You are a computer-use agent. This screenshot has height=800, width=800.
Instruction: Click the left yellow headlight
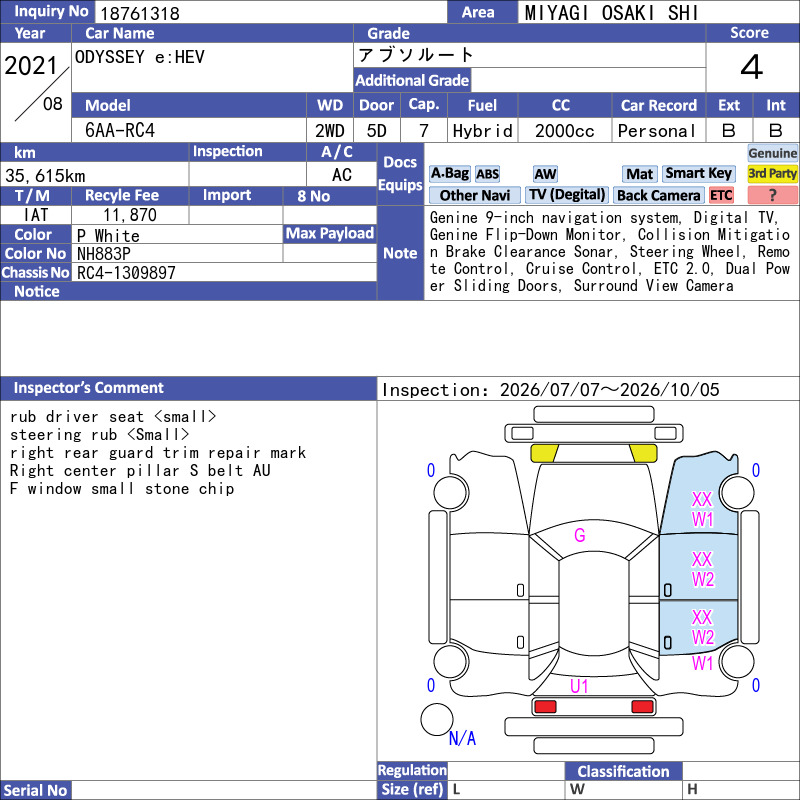coord(544,453)
